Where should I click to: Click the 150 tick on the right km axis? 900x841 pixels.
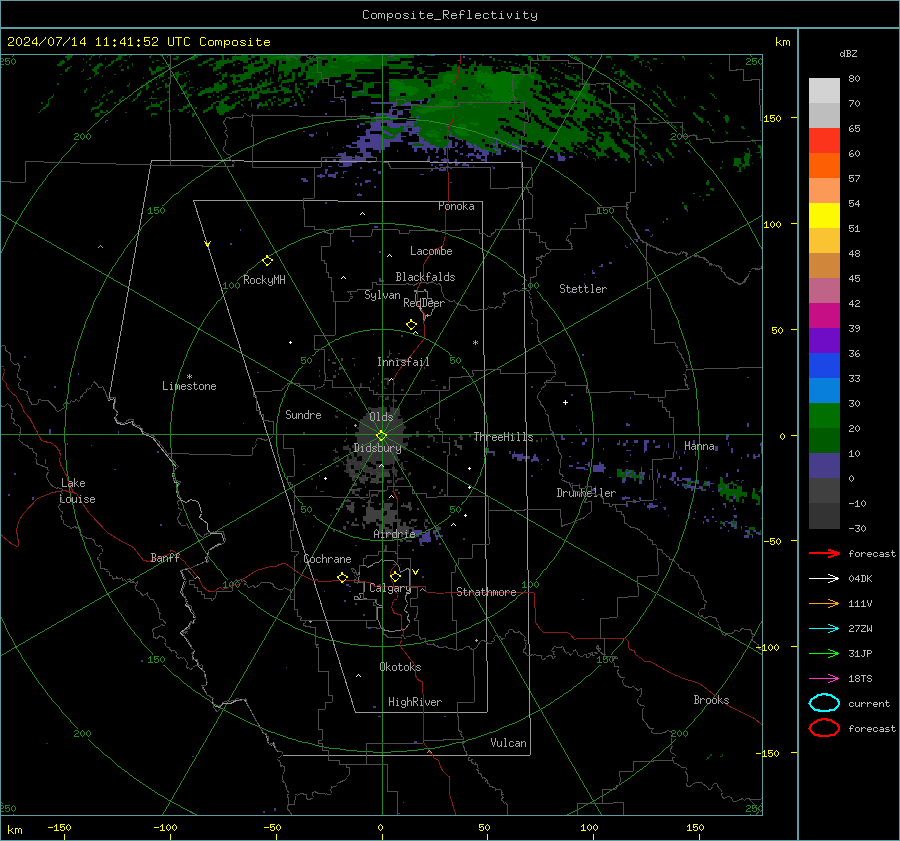pos(773,118)
